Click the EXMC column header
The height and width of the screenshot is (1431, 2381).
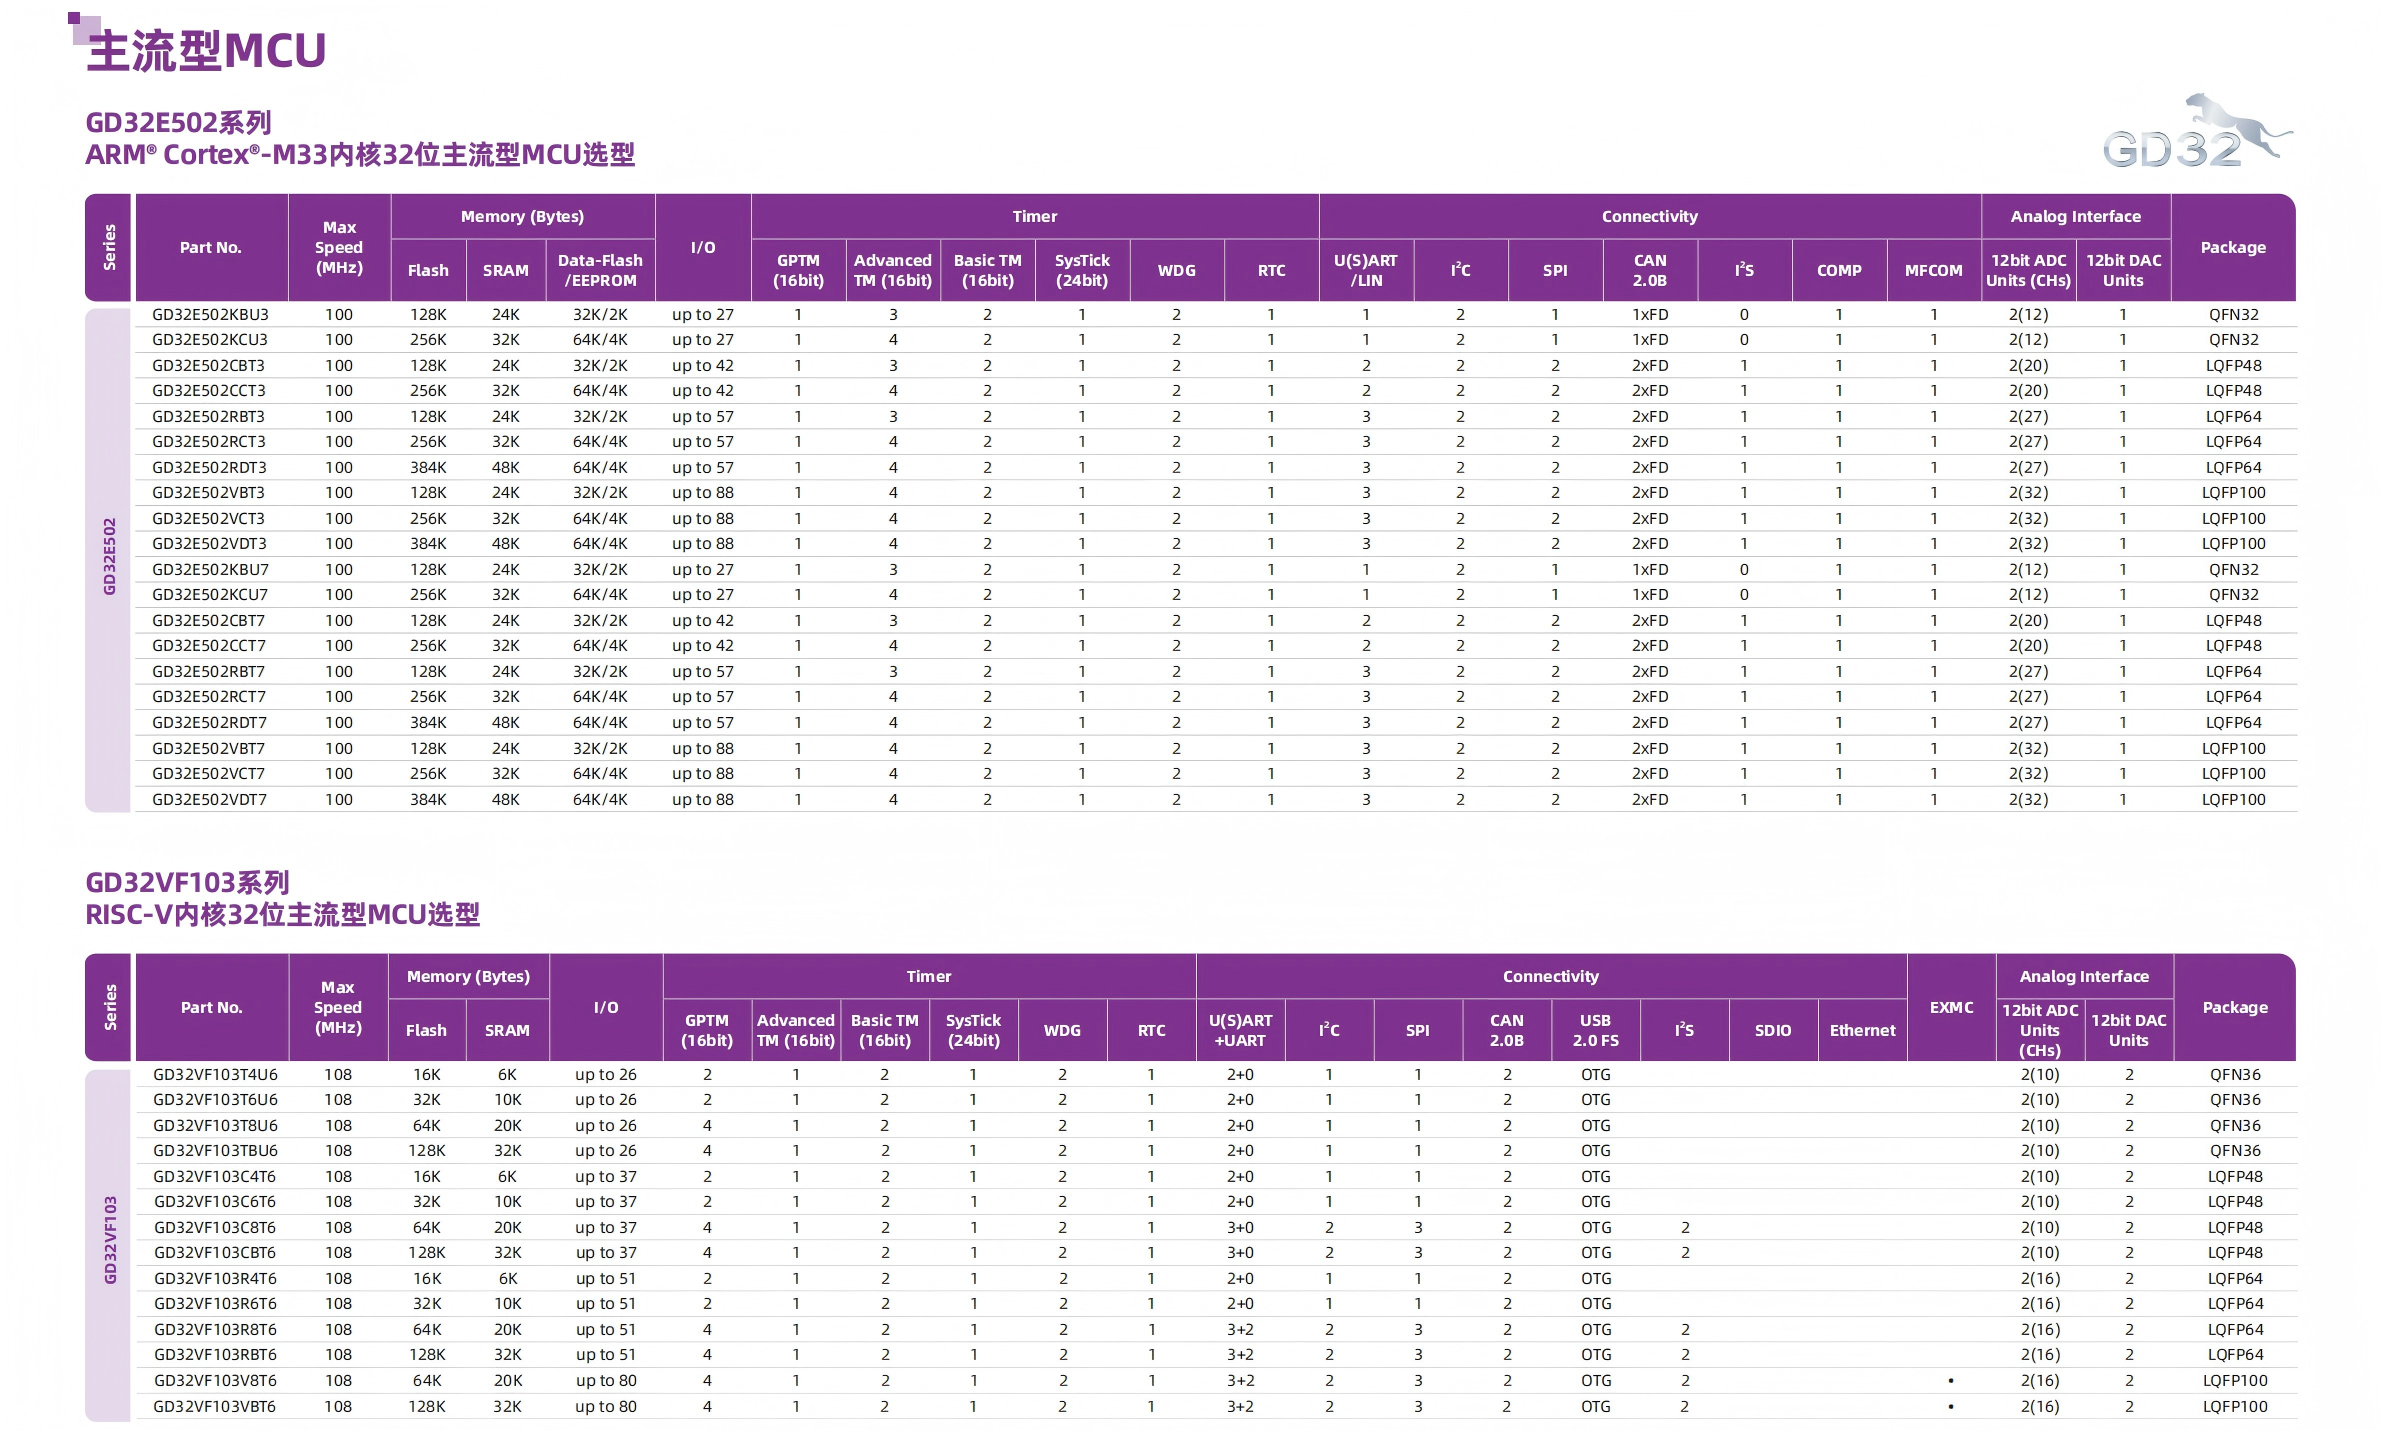(1950, 1007)
